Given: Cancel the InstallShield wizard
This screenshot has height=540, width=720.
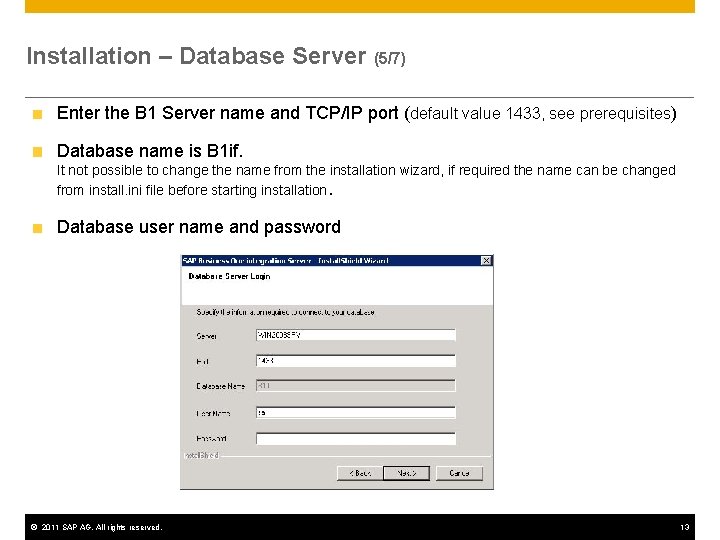Looking at the screenshot, I should click(459, 473).
